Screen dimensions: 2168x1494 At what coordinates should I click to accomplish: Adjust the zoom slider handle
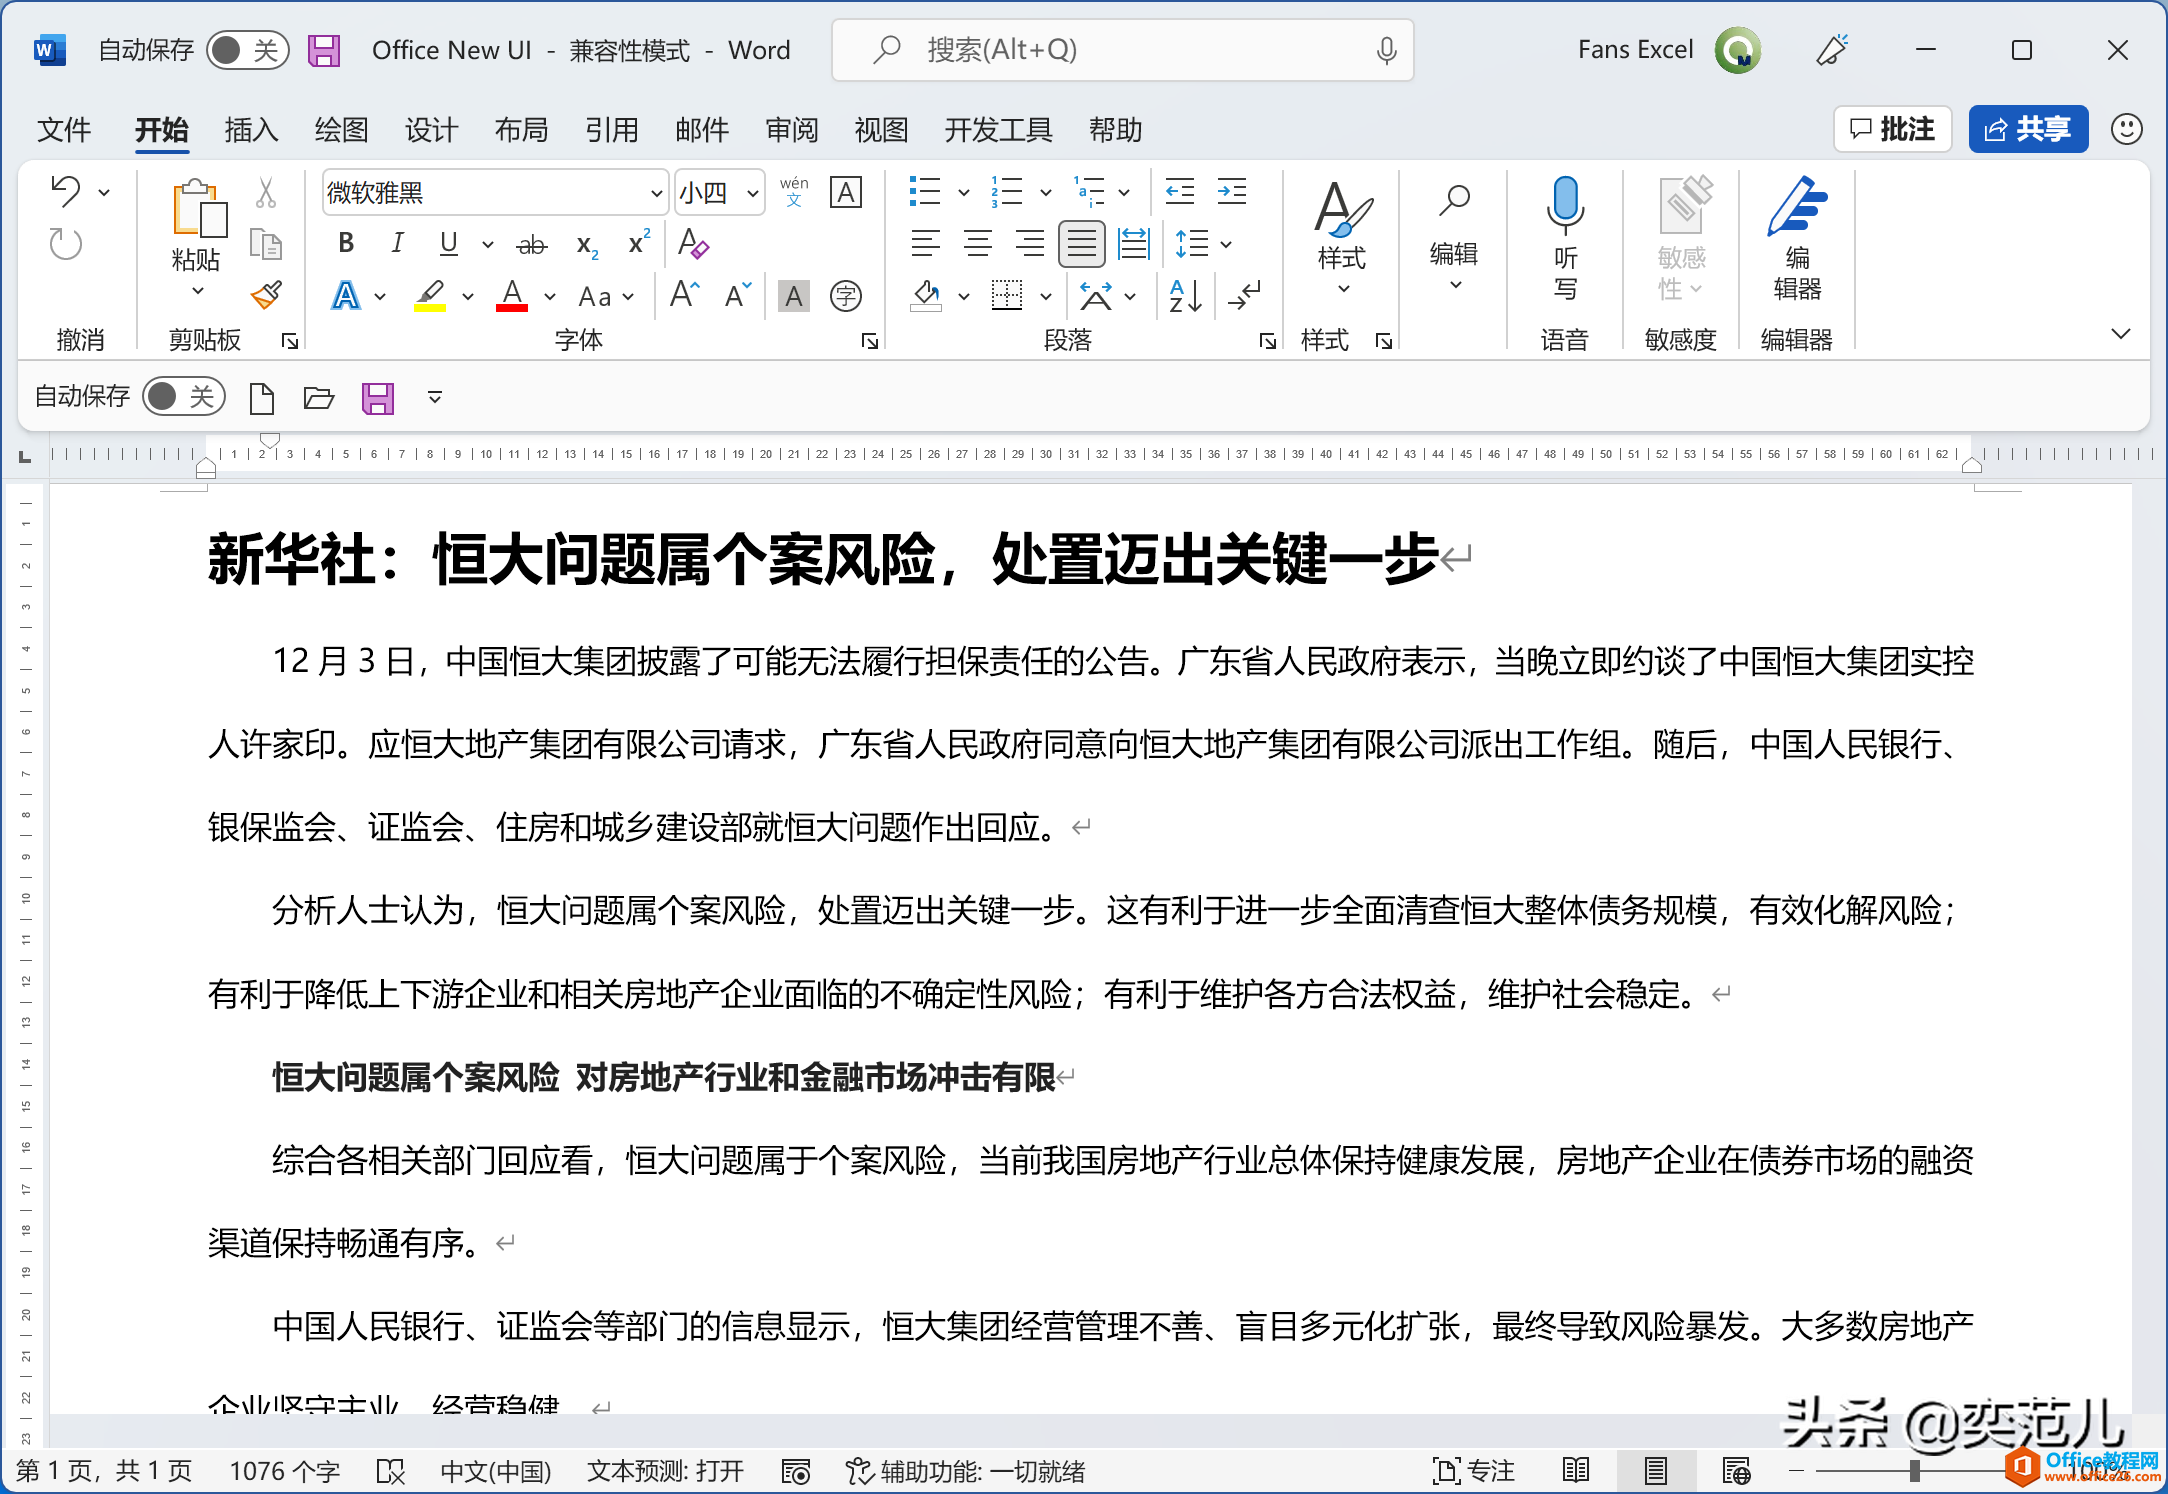click(x=1914, y=1471)
